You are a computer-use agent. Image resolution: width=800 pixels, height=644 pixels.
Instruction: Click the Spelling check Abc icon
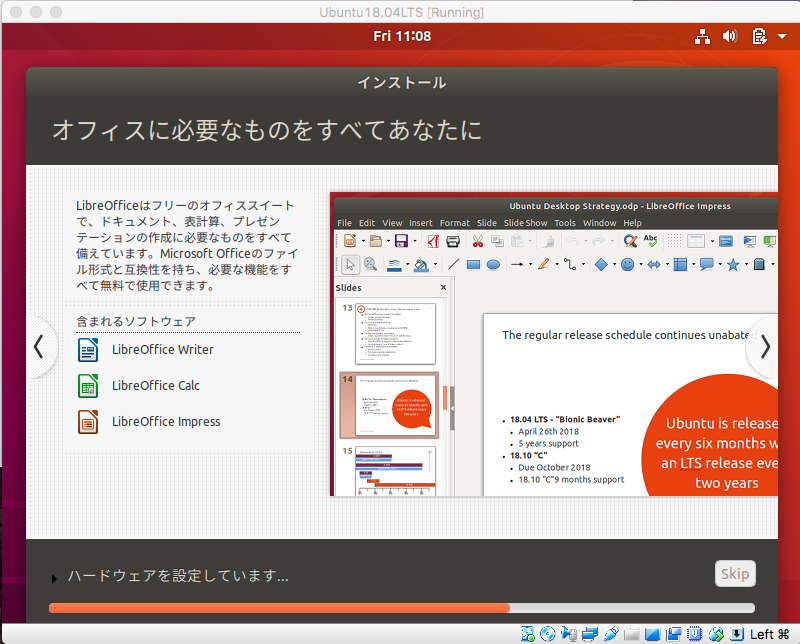(x=651, y=241)
